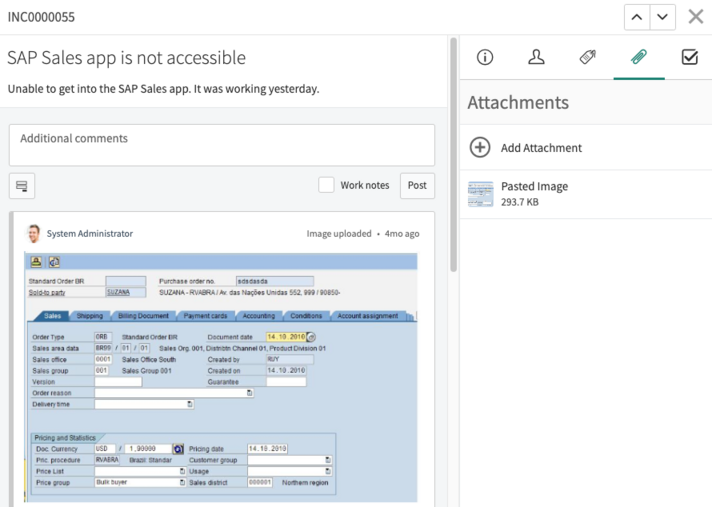
Task: Click the Customer group dropdown in screenshot
Action: [290, 460]
